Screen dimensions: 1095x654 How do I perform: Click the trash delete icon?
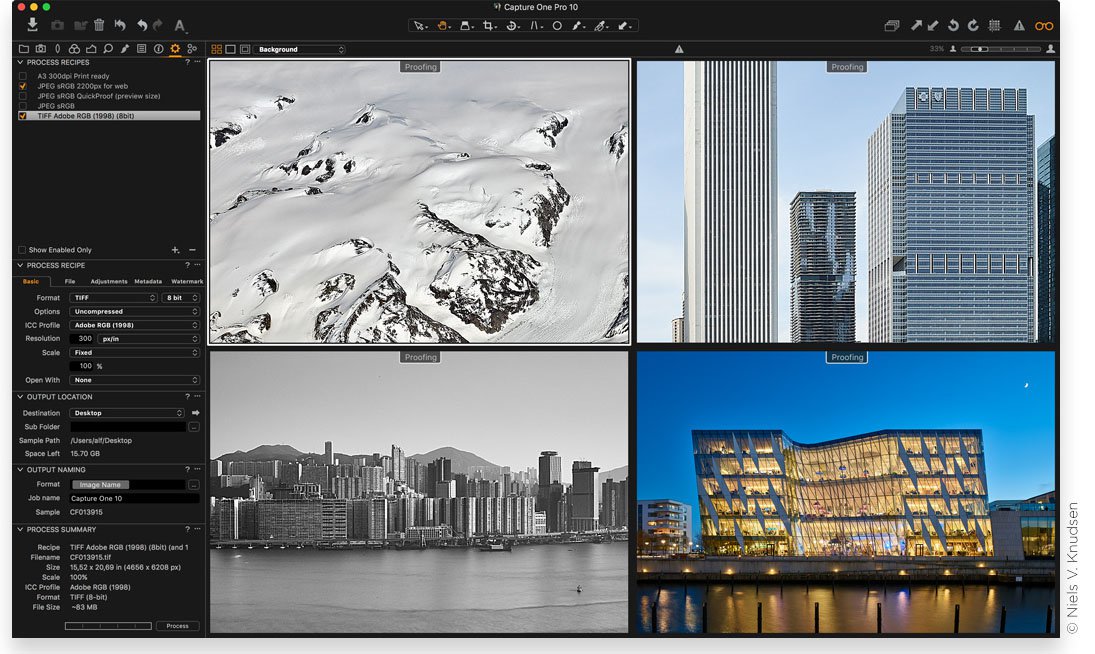pos(99,25)
